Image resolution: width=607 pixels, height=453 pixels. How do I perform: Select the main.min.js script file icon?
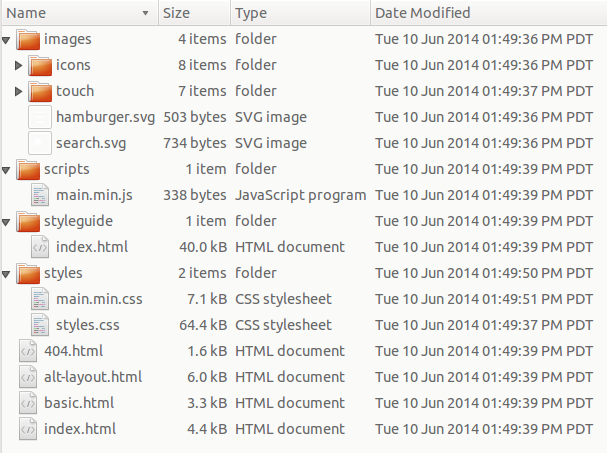click(x=40, y=195)
